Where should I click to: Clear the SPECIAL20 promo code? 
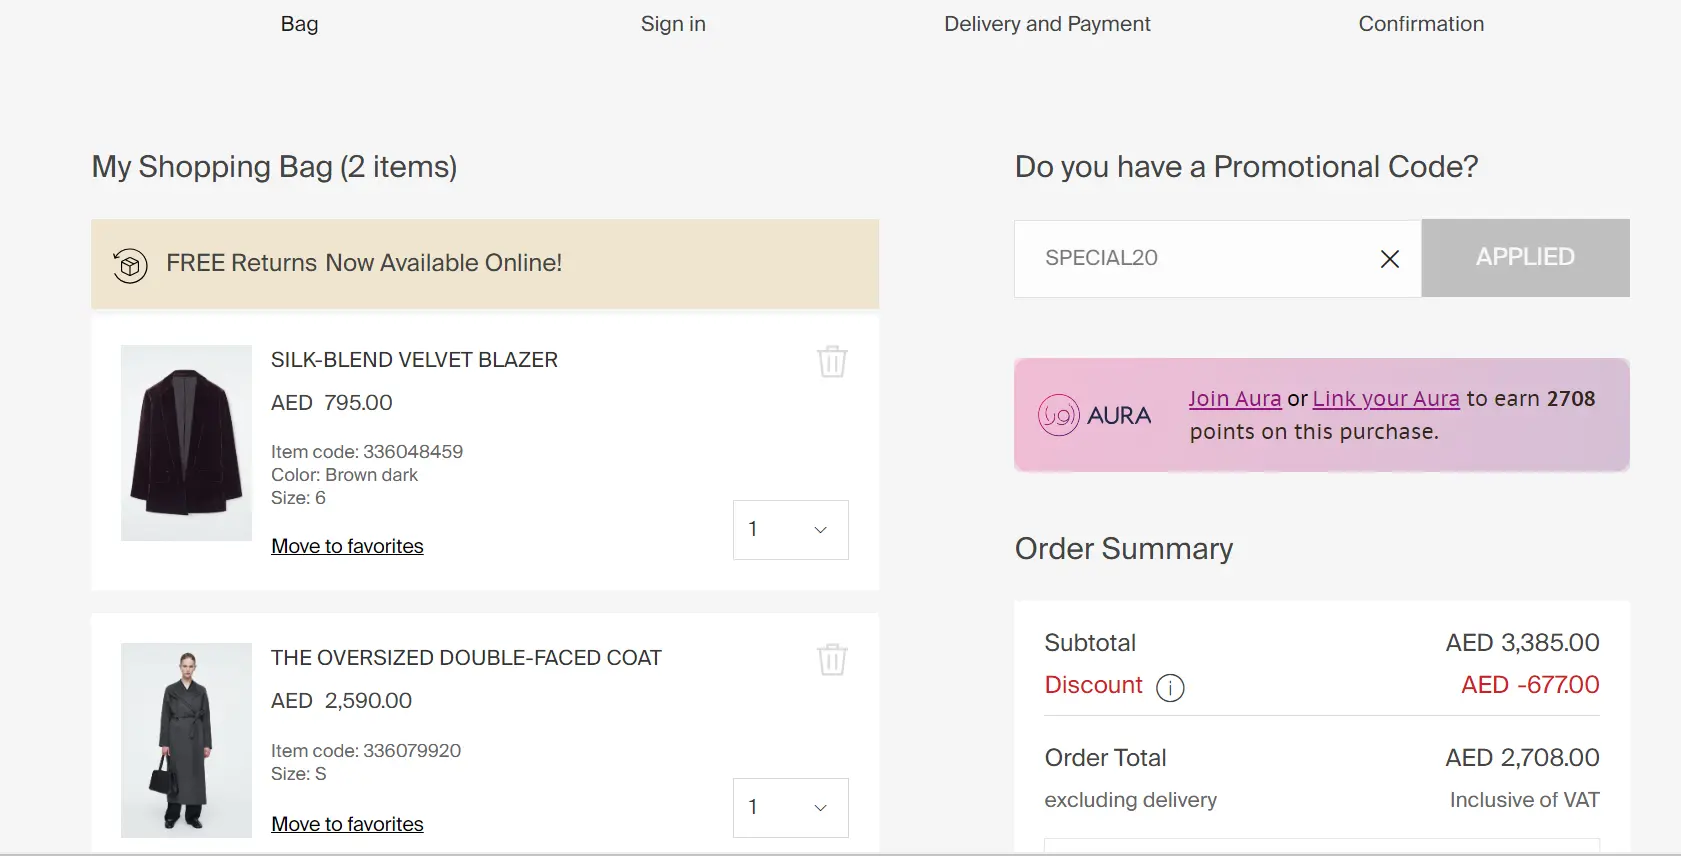1389,258
